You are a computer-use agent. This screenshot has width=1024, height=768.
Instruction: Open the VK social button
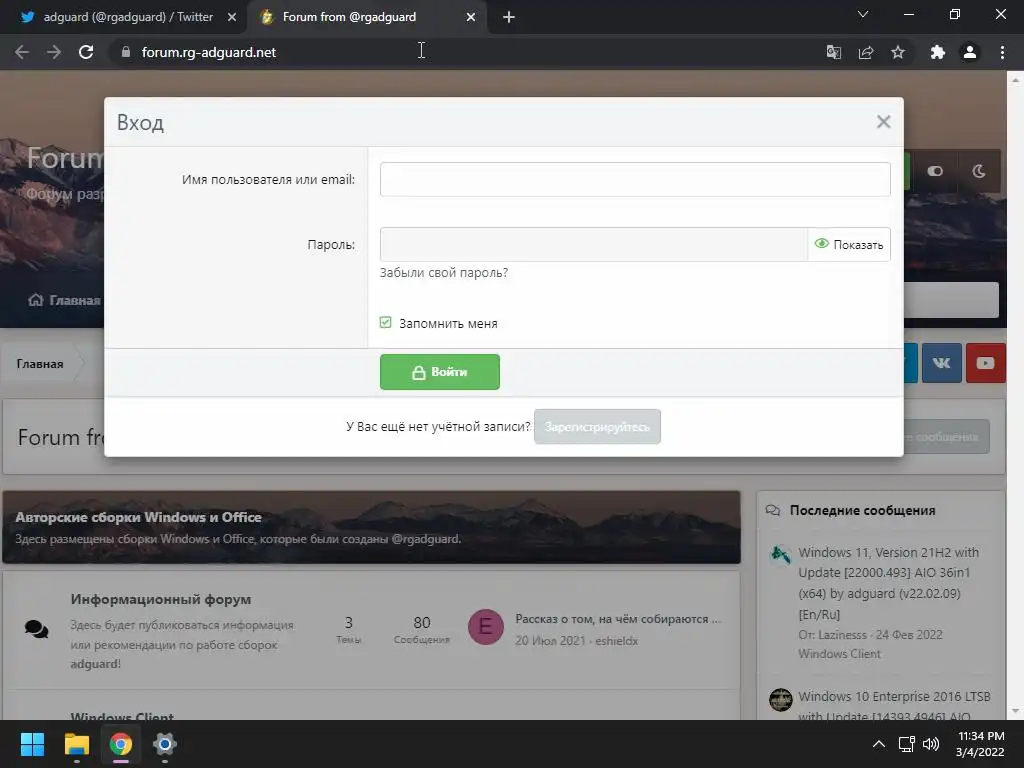coord(941,362)
